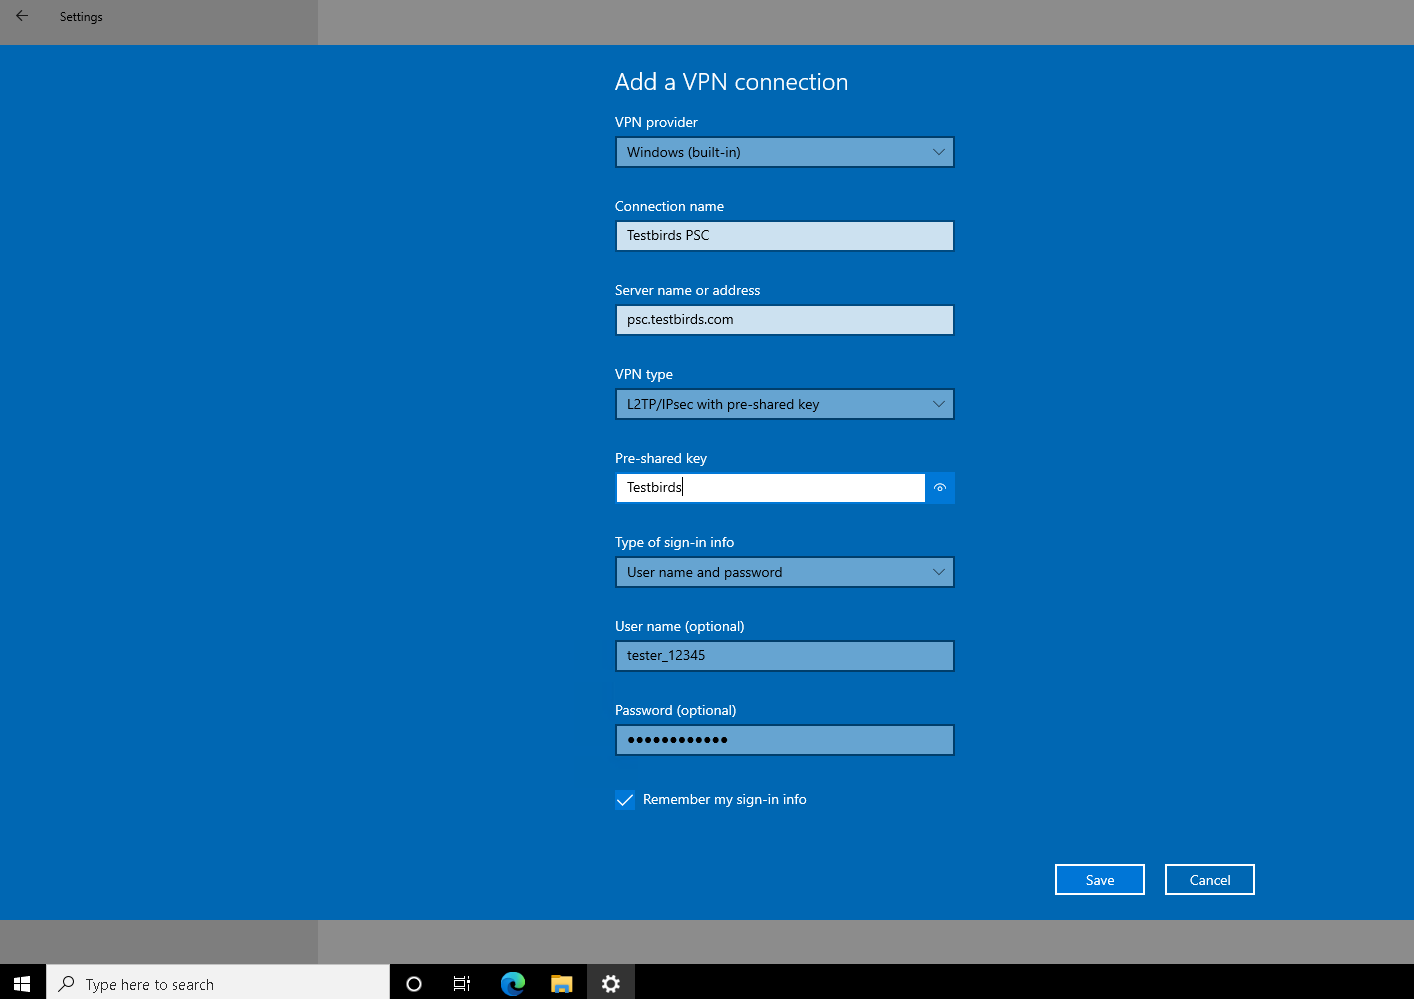Screen dimensions: 1414x999
Task: Reveal the pre-shared key with eye icon
Action: point(940,488)
